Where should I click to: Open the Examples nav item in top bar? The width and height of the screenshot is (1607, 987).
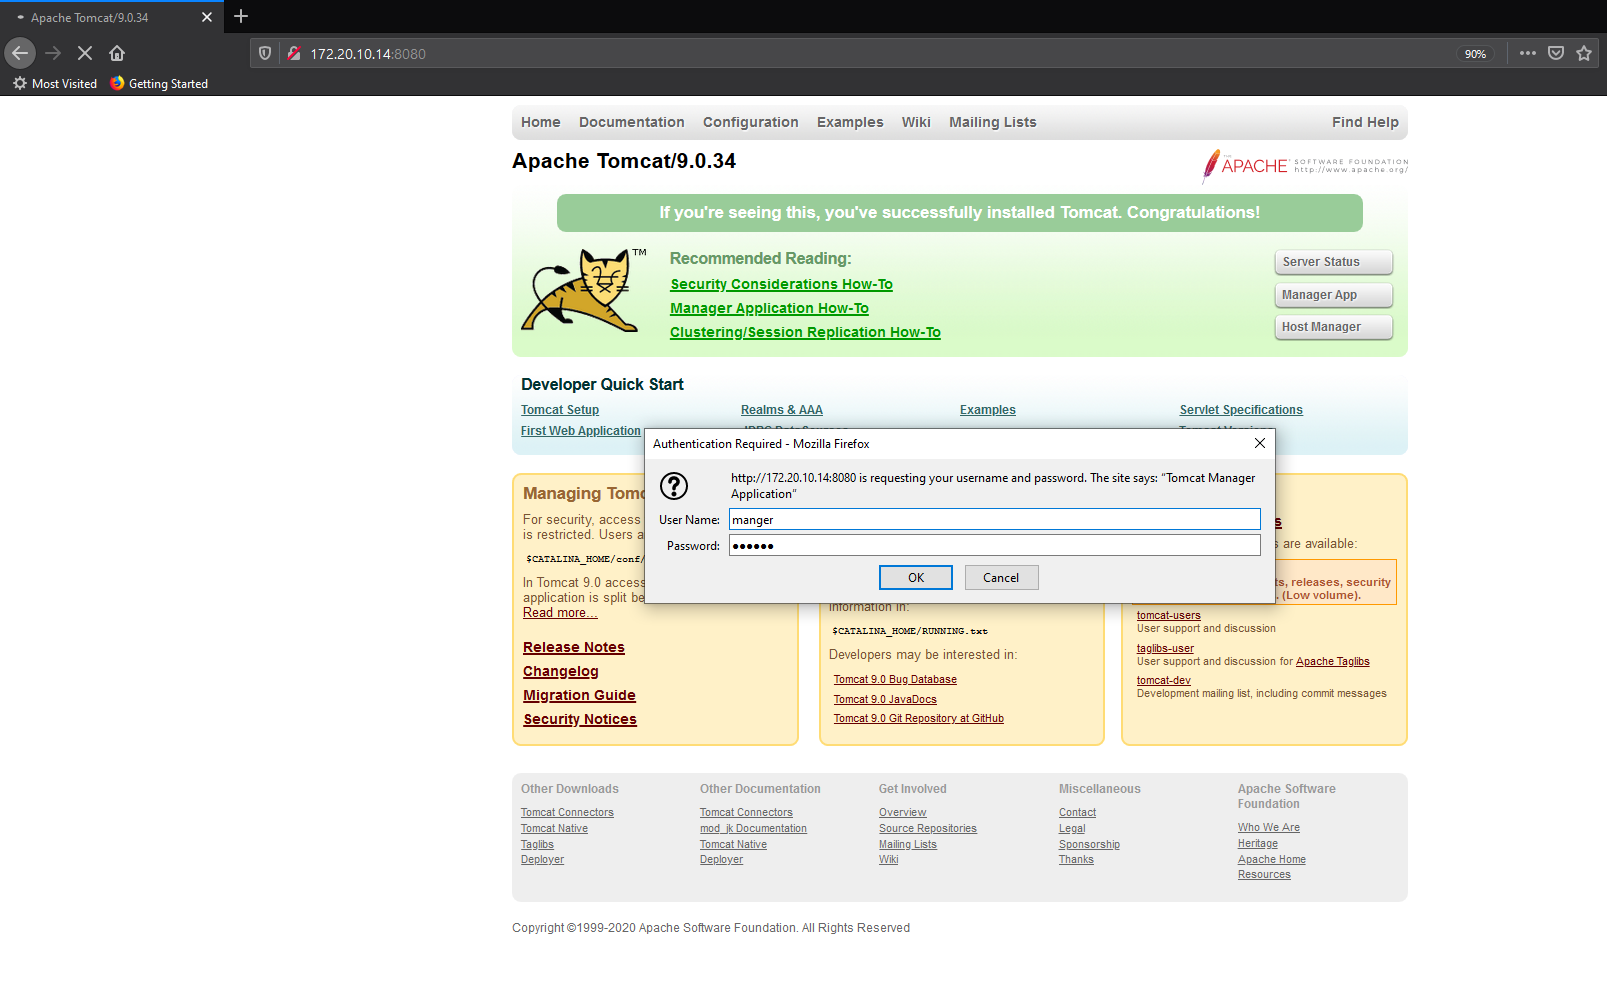pyautogui.click(x=850, y=122)
